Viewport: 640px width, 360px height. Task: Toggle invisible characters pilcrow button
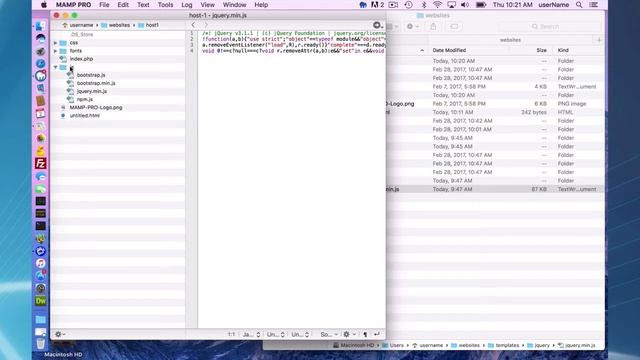pos(365,334)
